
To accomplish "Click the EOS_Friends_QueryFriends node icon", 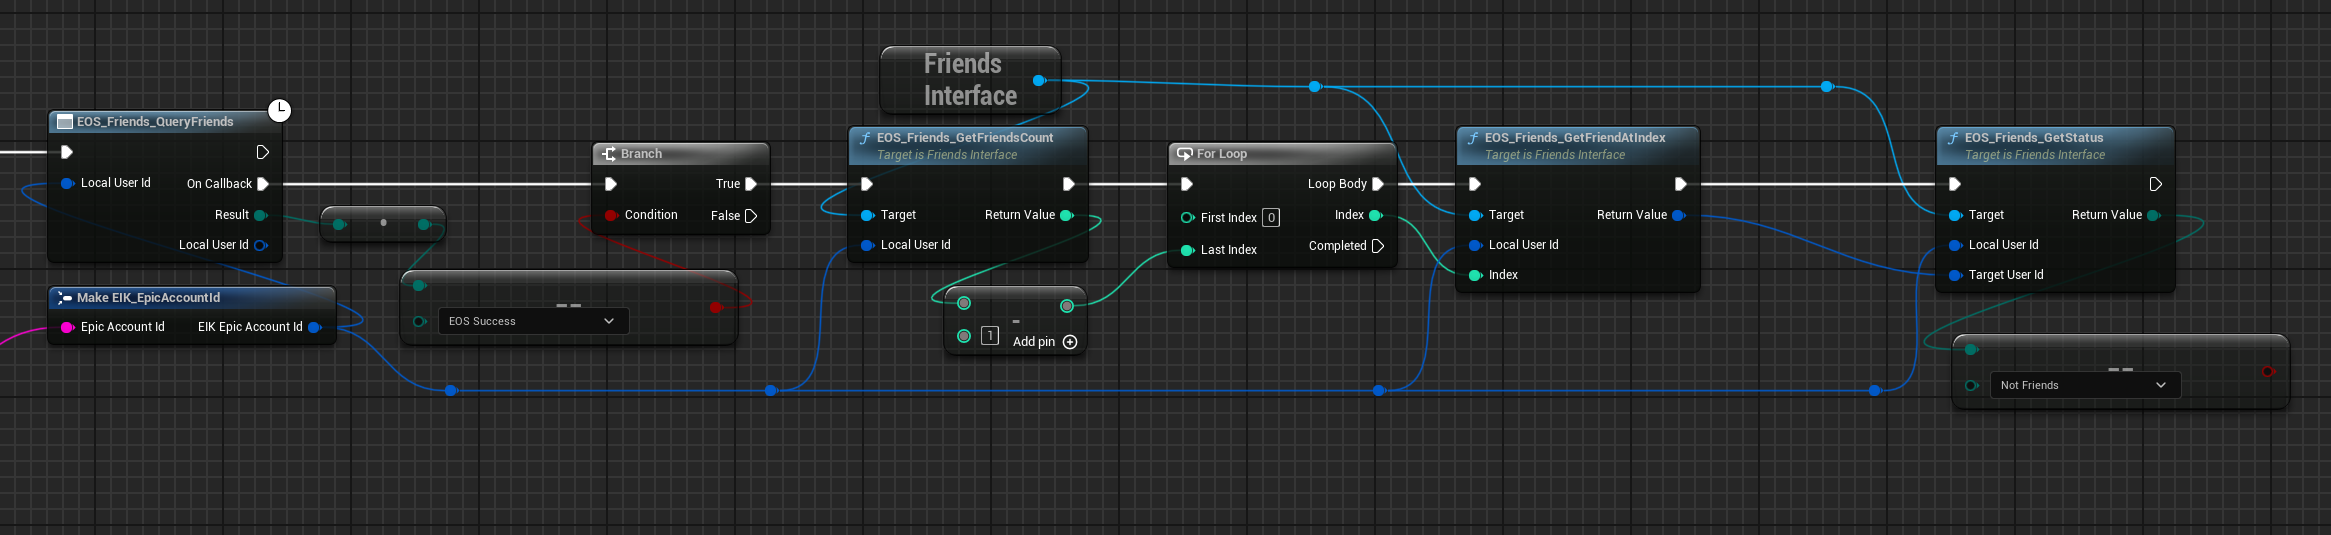I will [65, 122].
